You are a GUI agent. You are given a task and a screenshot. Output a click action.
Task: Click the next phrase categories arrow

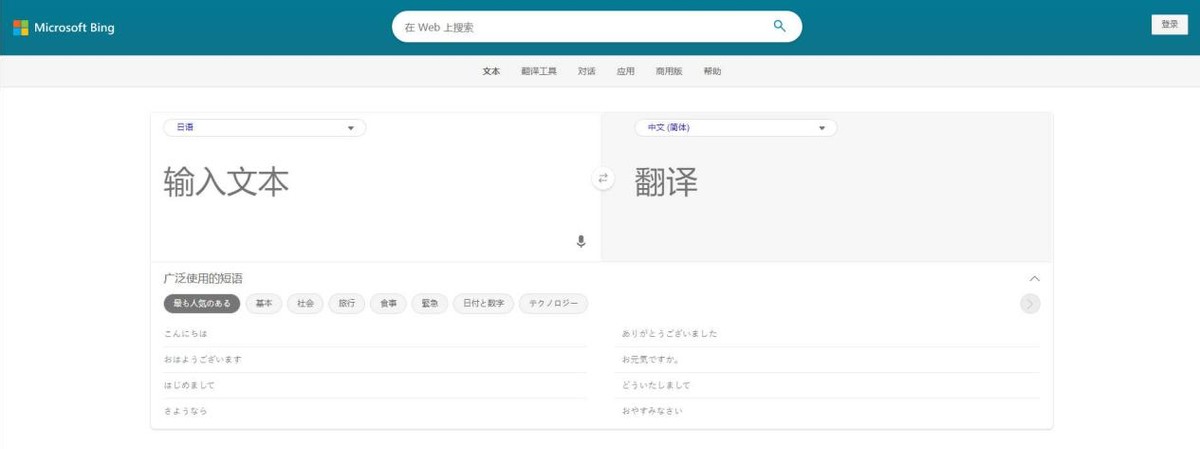click(1030, 304)
